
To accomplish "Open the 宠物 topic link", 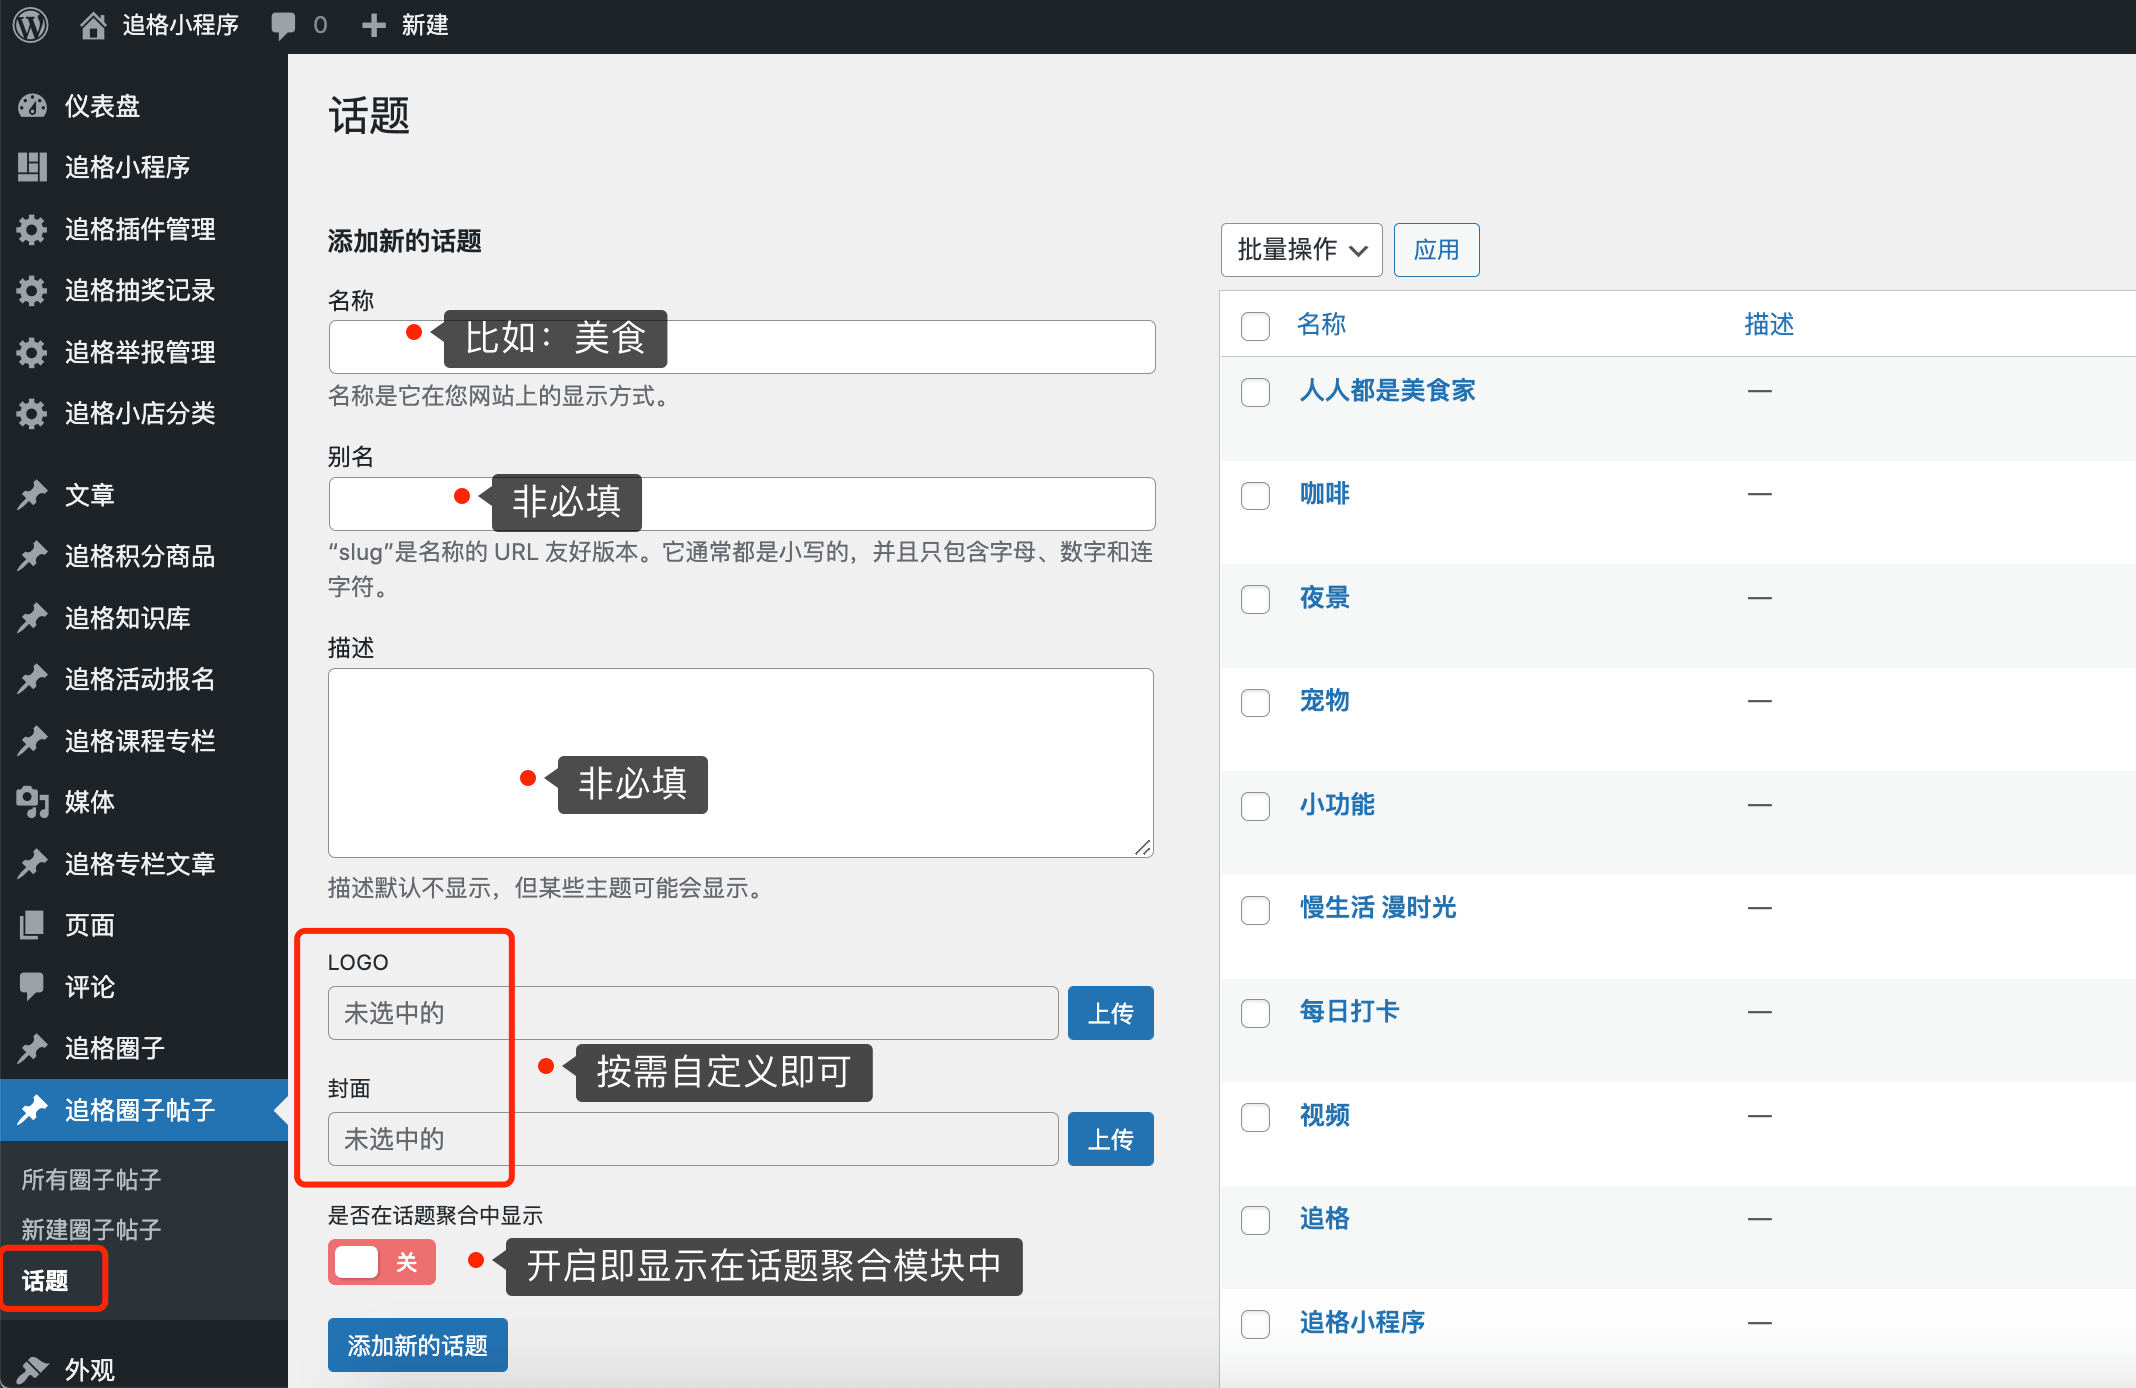I will point(1325,700).
